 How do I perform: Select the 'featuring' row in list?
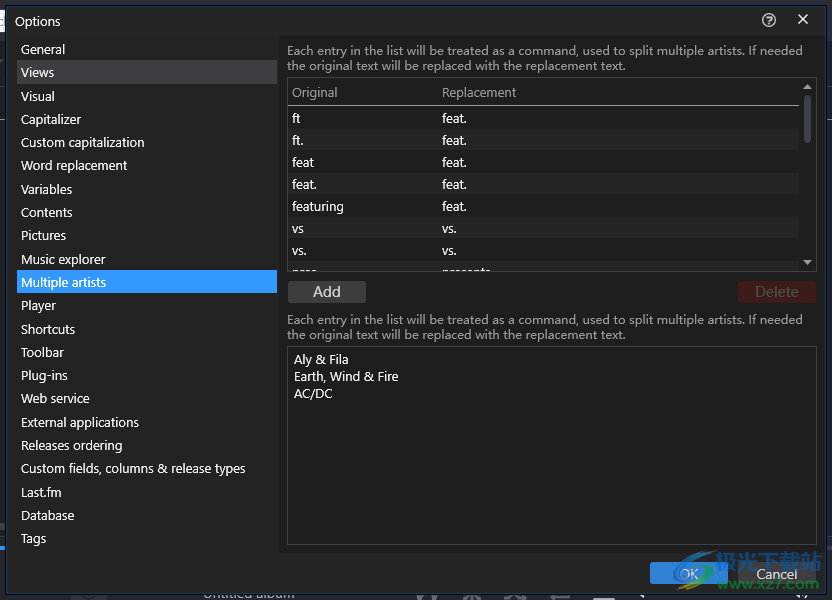click(318, 207)
